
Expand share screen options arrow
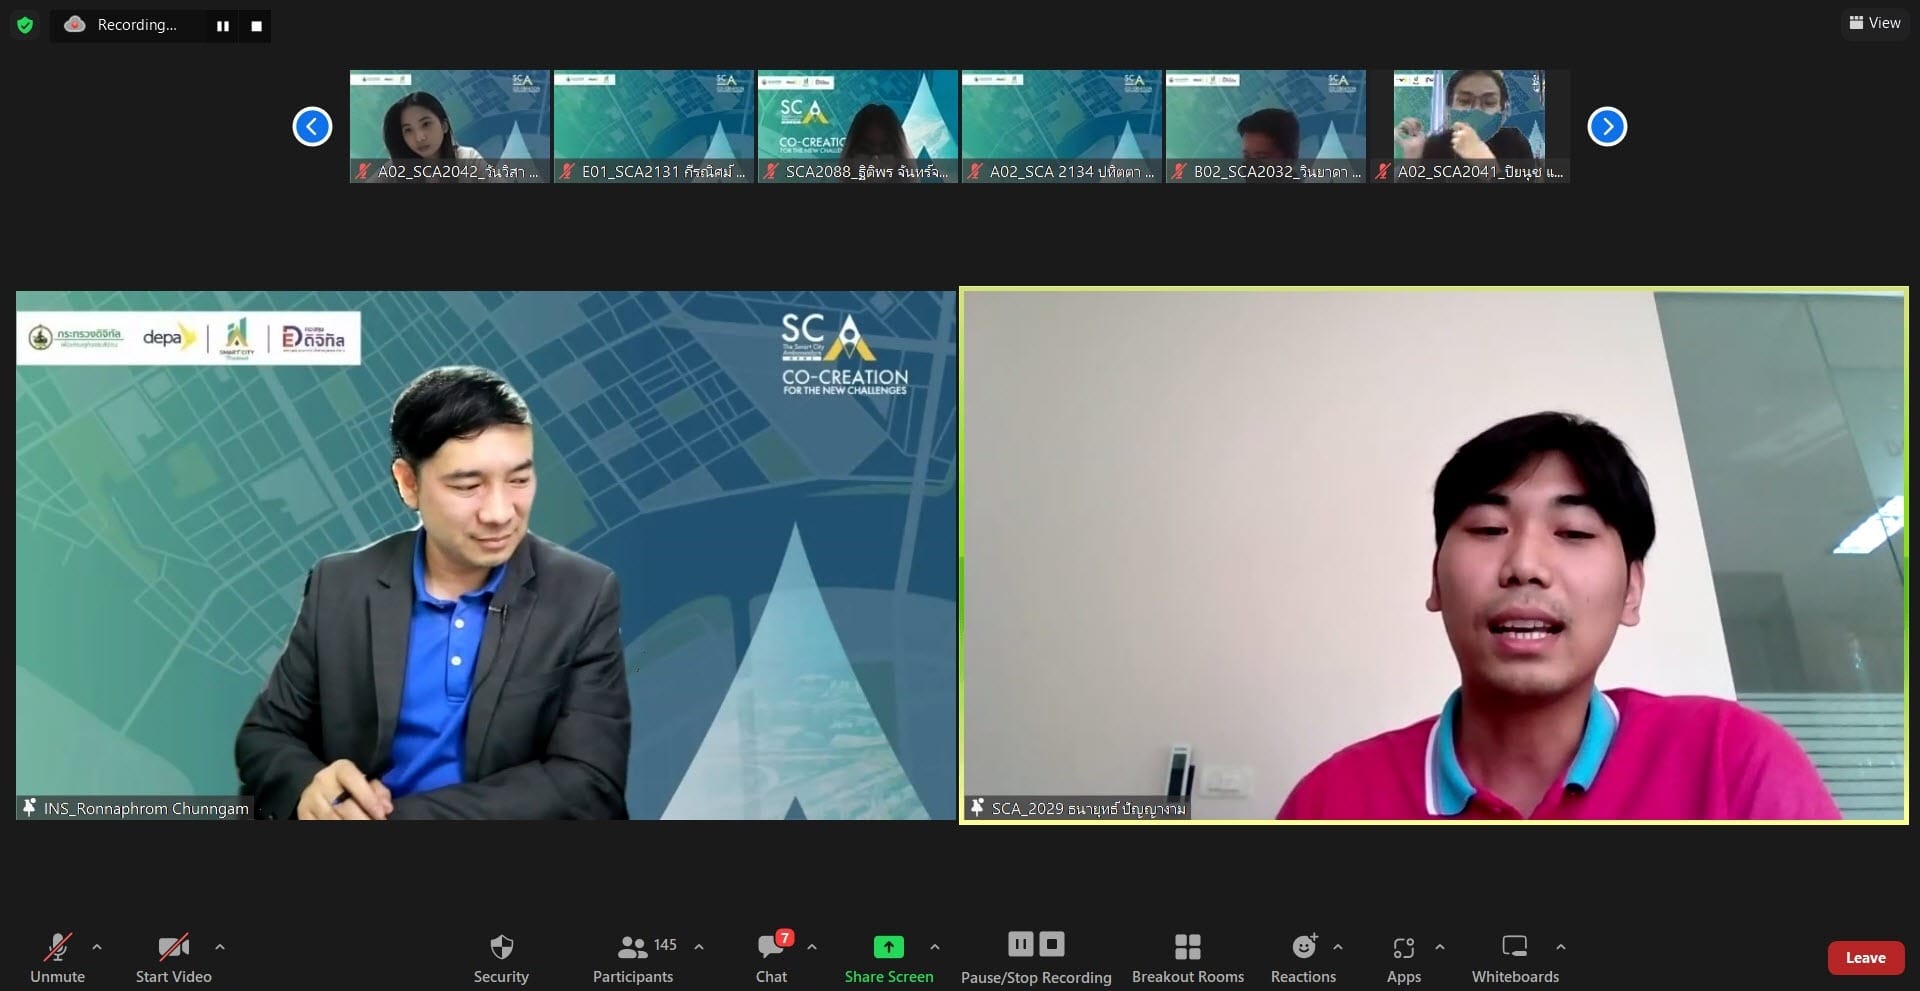click(935, 946)
